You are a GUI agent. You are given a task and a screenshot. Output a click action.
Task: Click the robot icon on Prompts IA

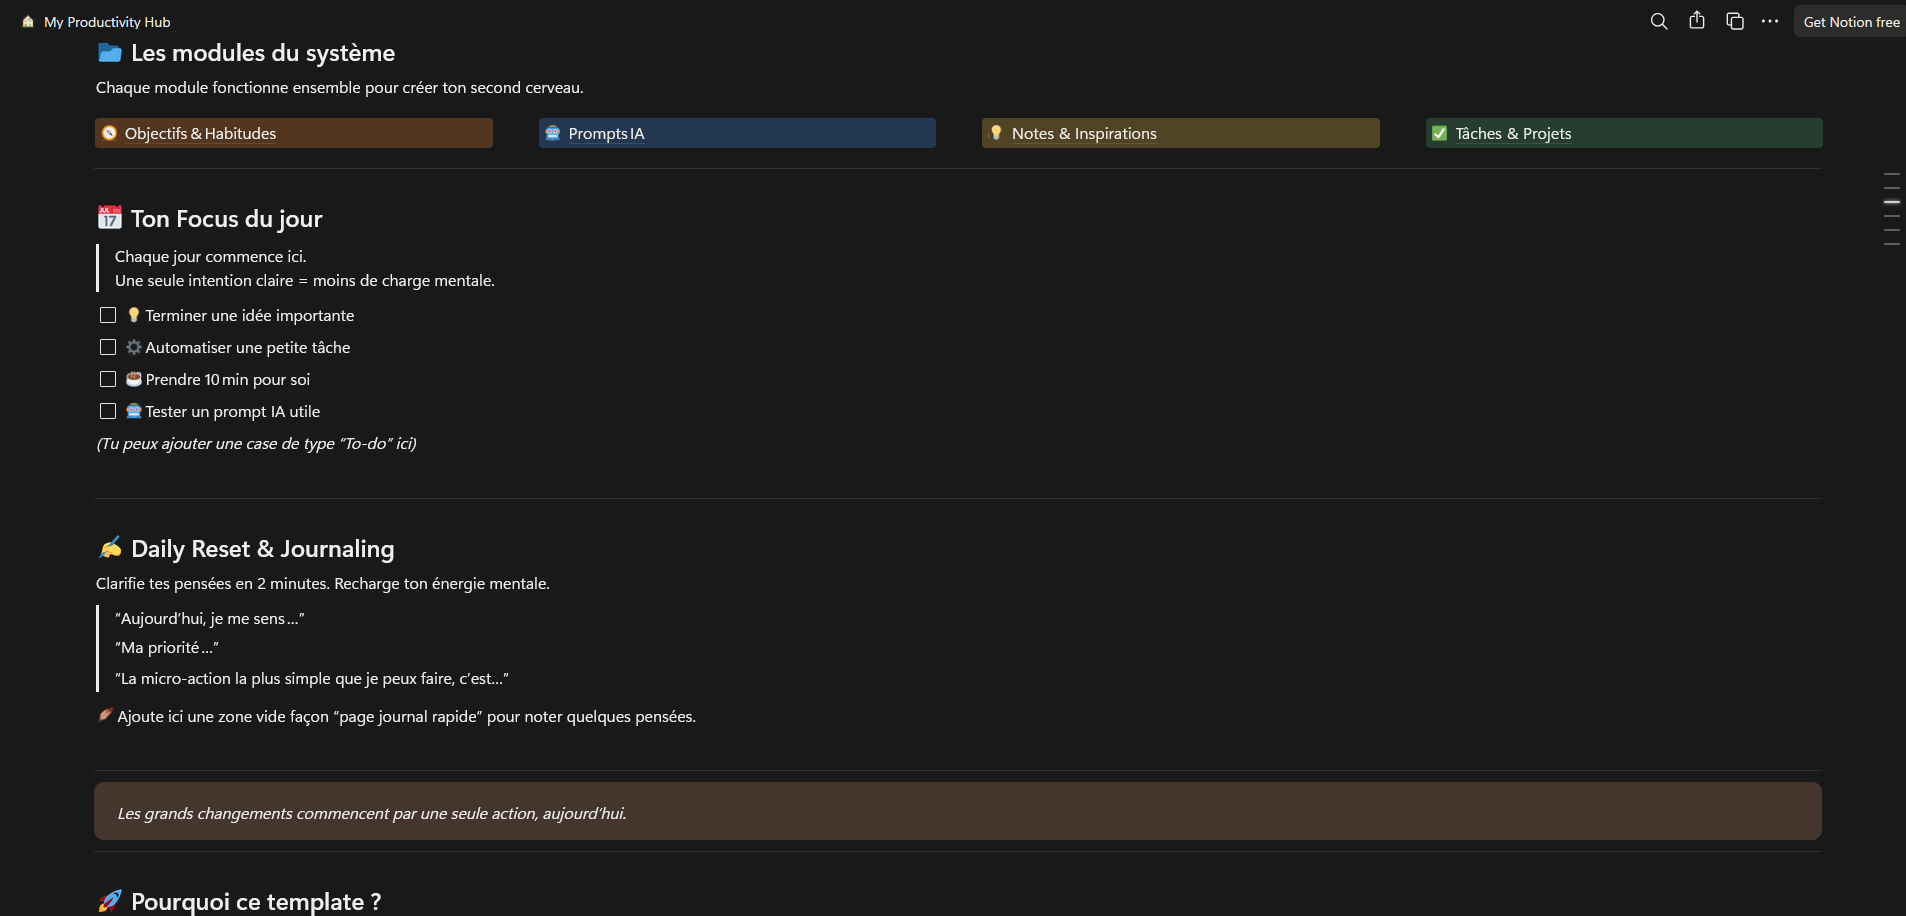pos(552,133)
